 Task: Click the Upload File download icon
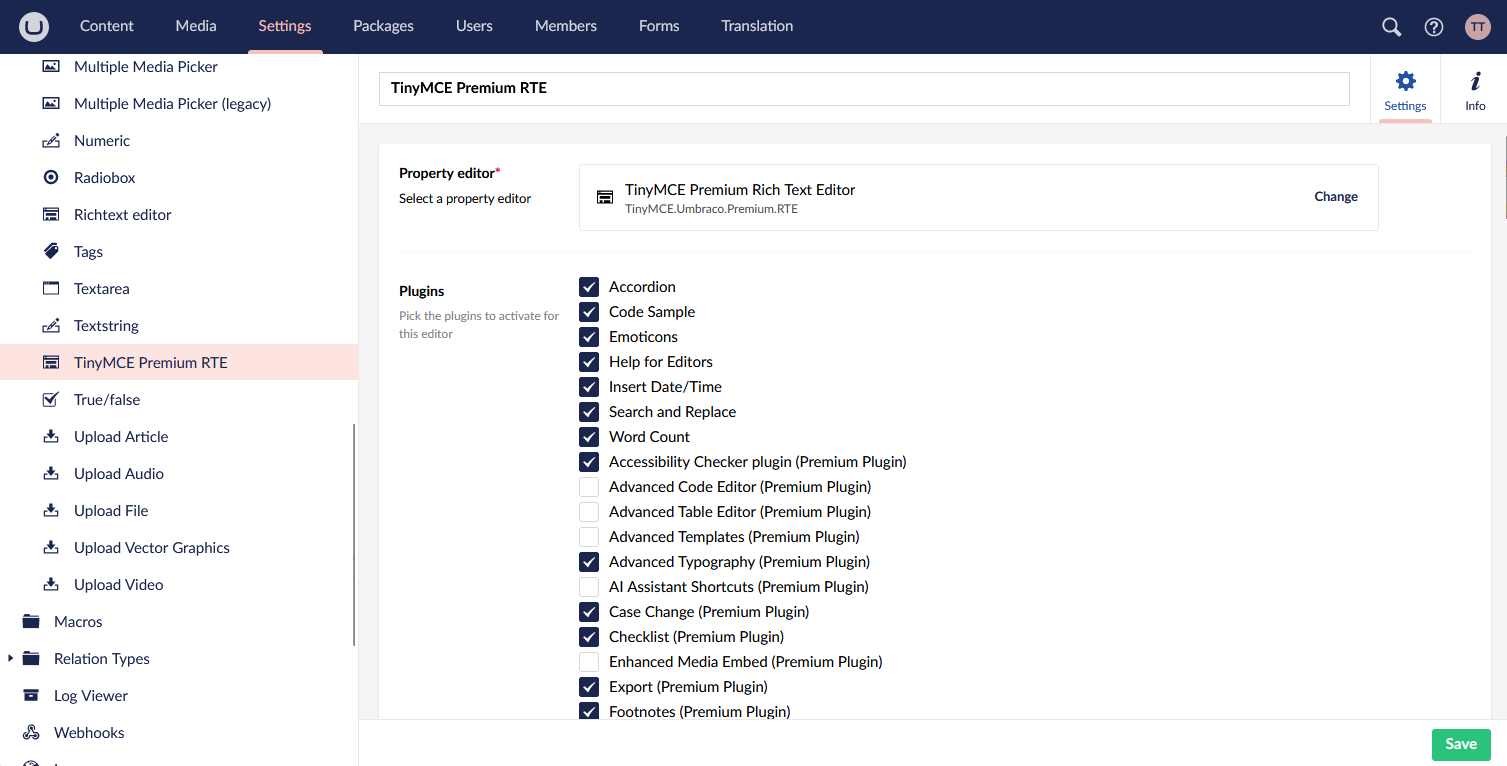[x=51, y=511]
